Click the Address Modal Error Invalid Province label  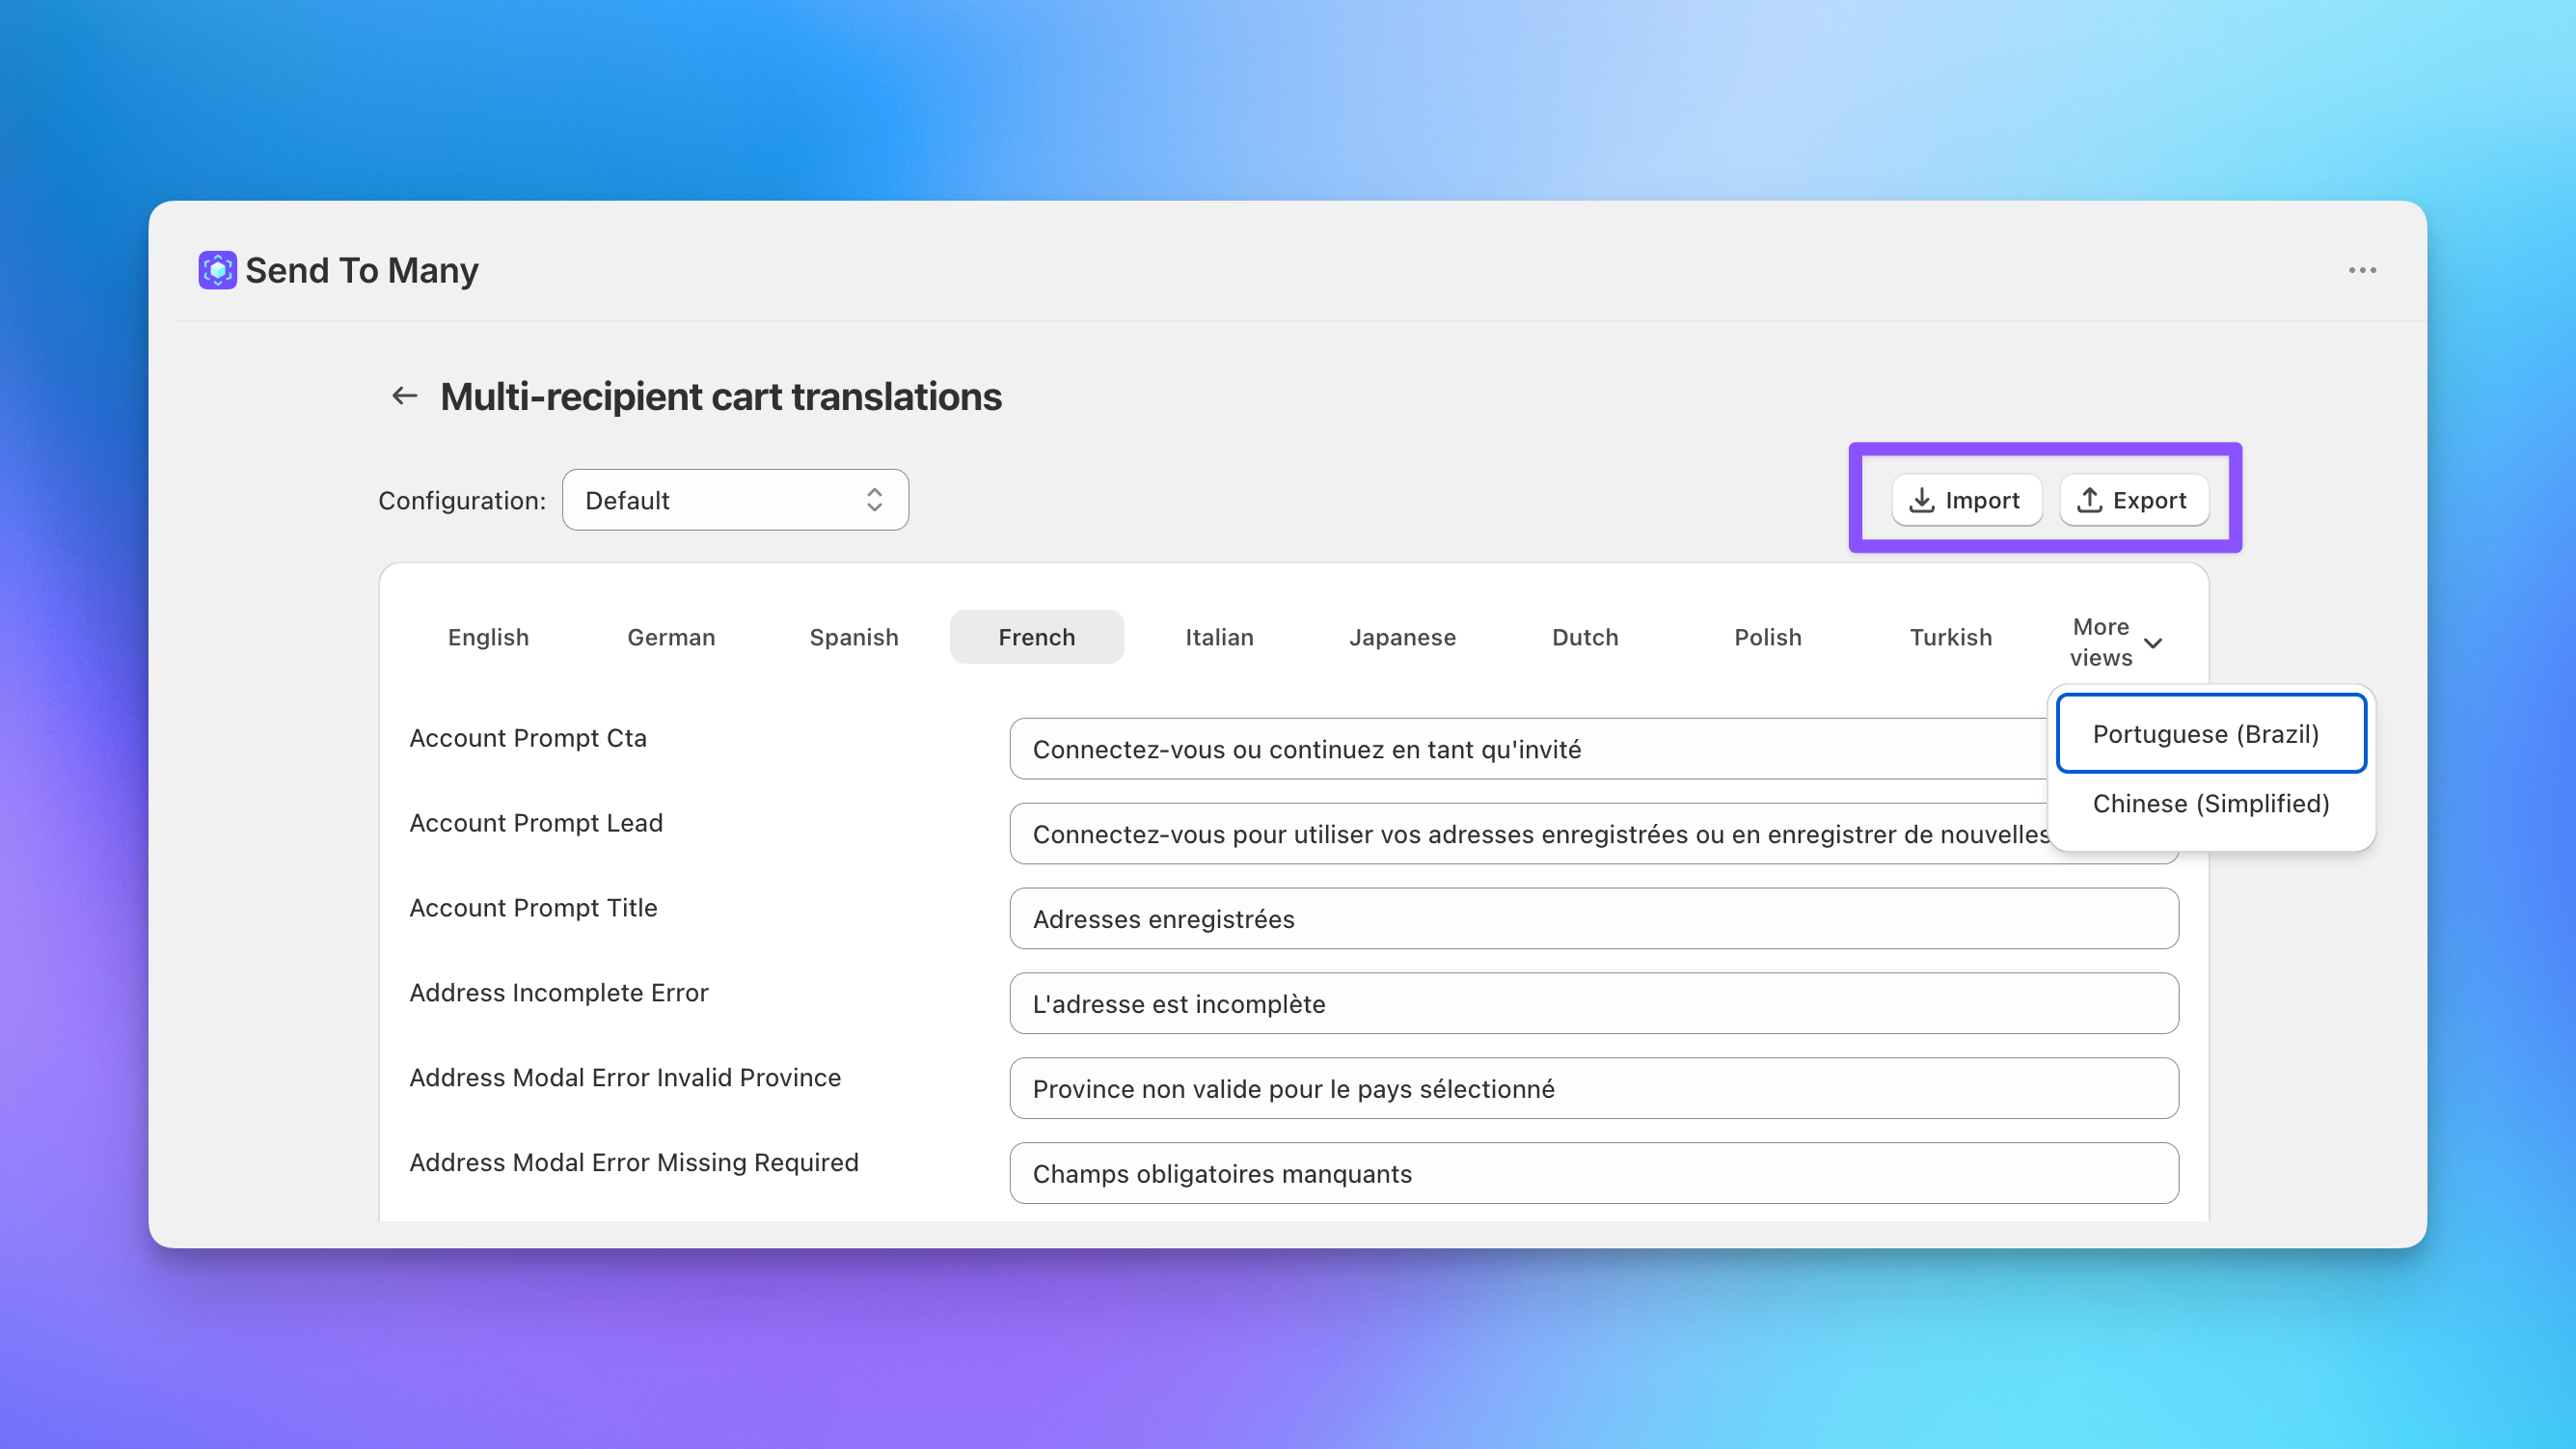point(625,1078)
